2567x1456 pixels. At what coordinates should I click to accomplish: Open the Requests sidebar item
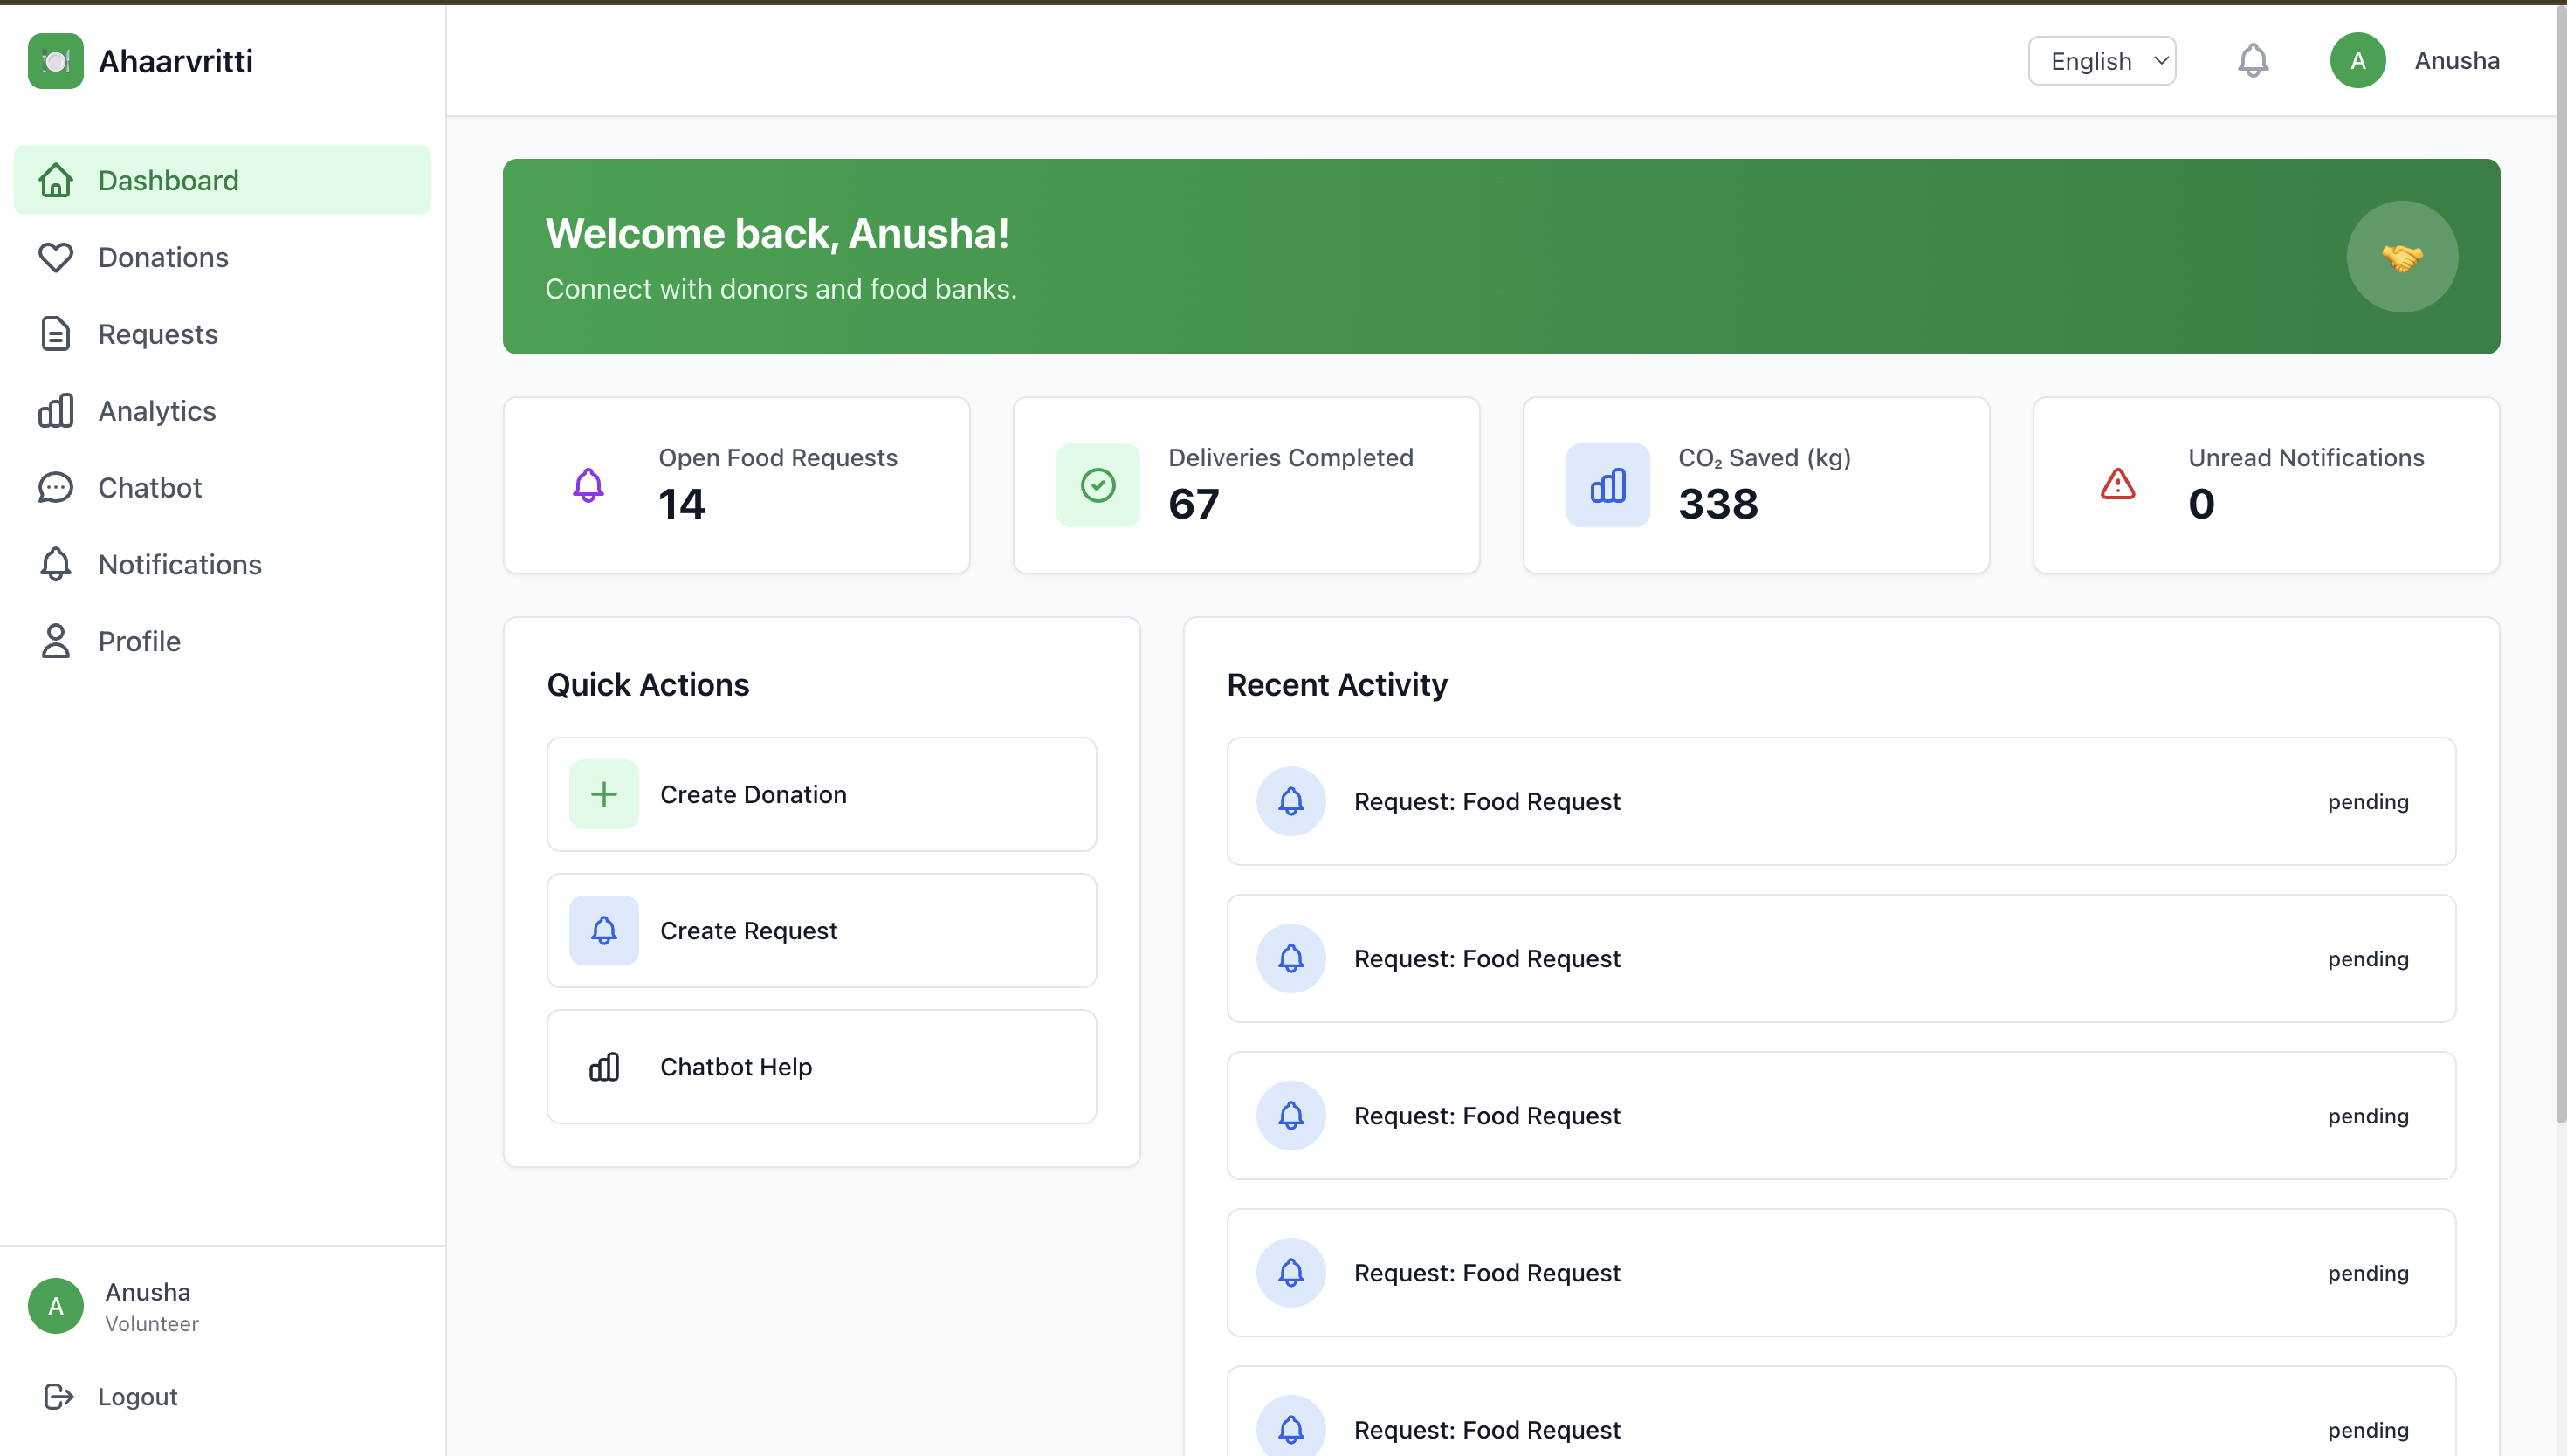pyautogui.click(x=158, y=334)
